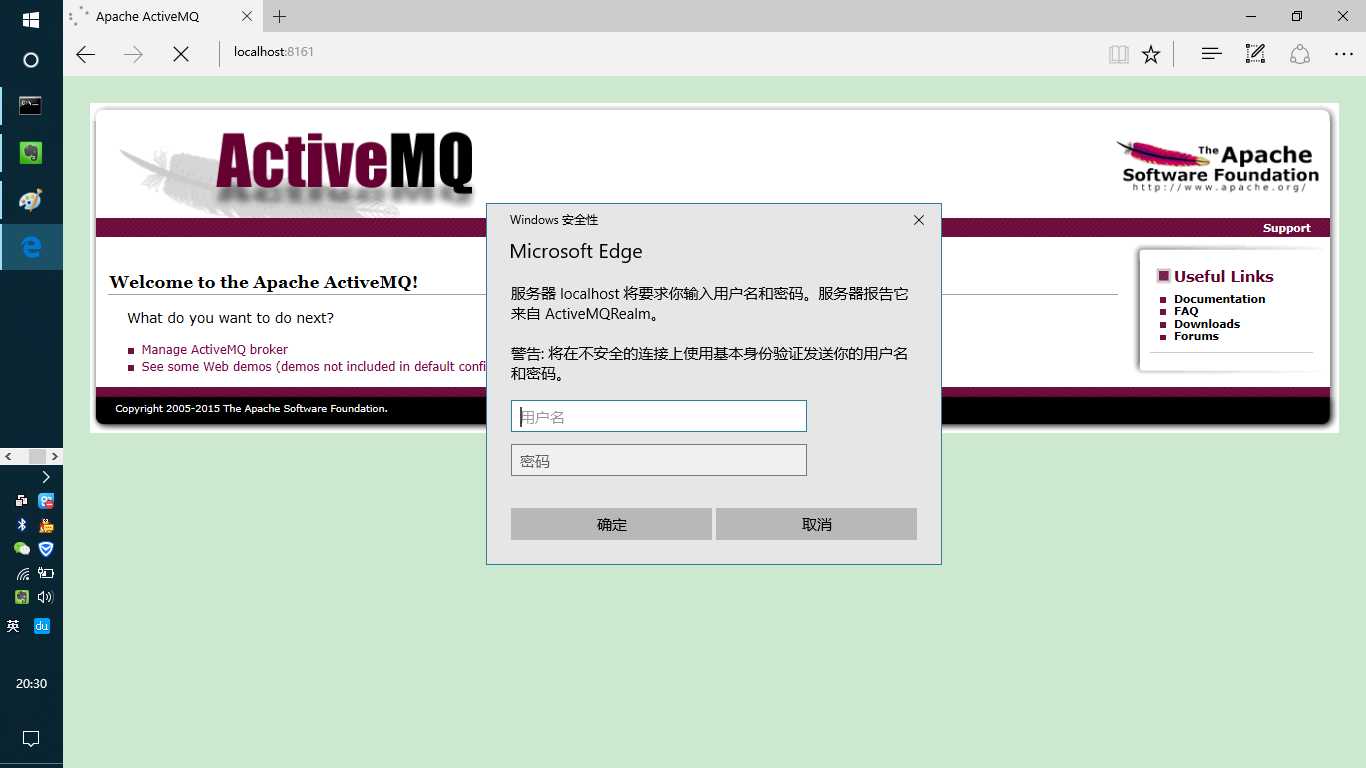Cancel the dialog with 取消 button

coord(816,524)
